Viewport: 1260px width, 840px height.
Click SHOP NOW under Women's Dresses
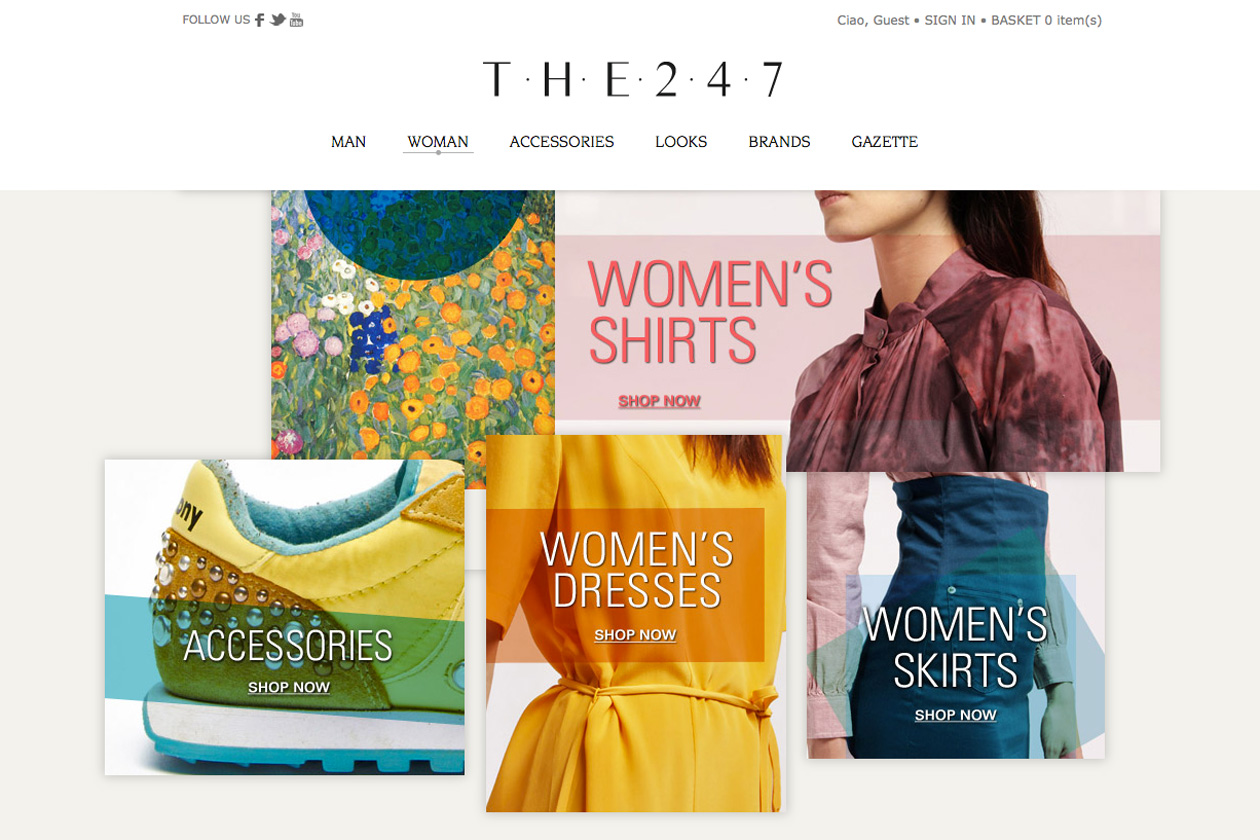(x=635, y=635)
